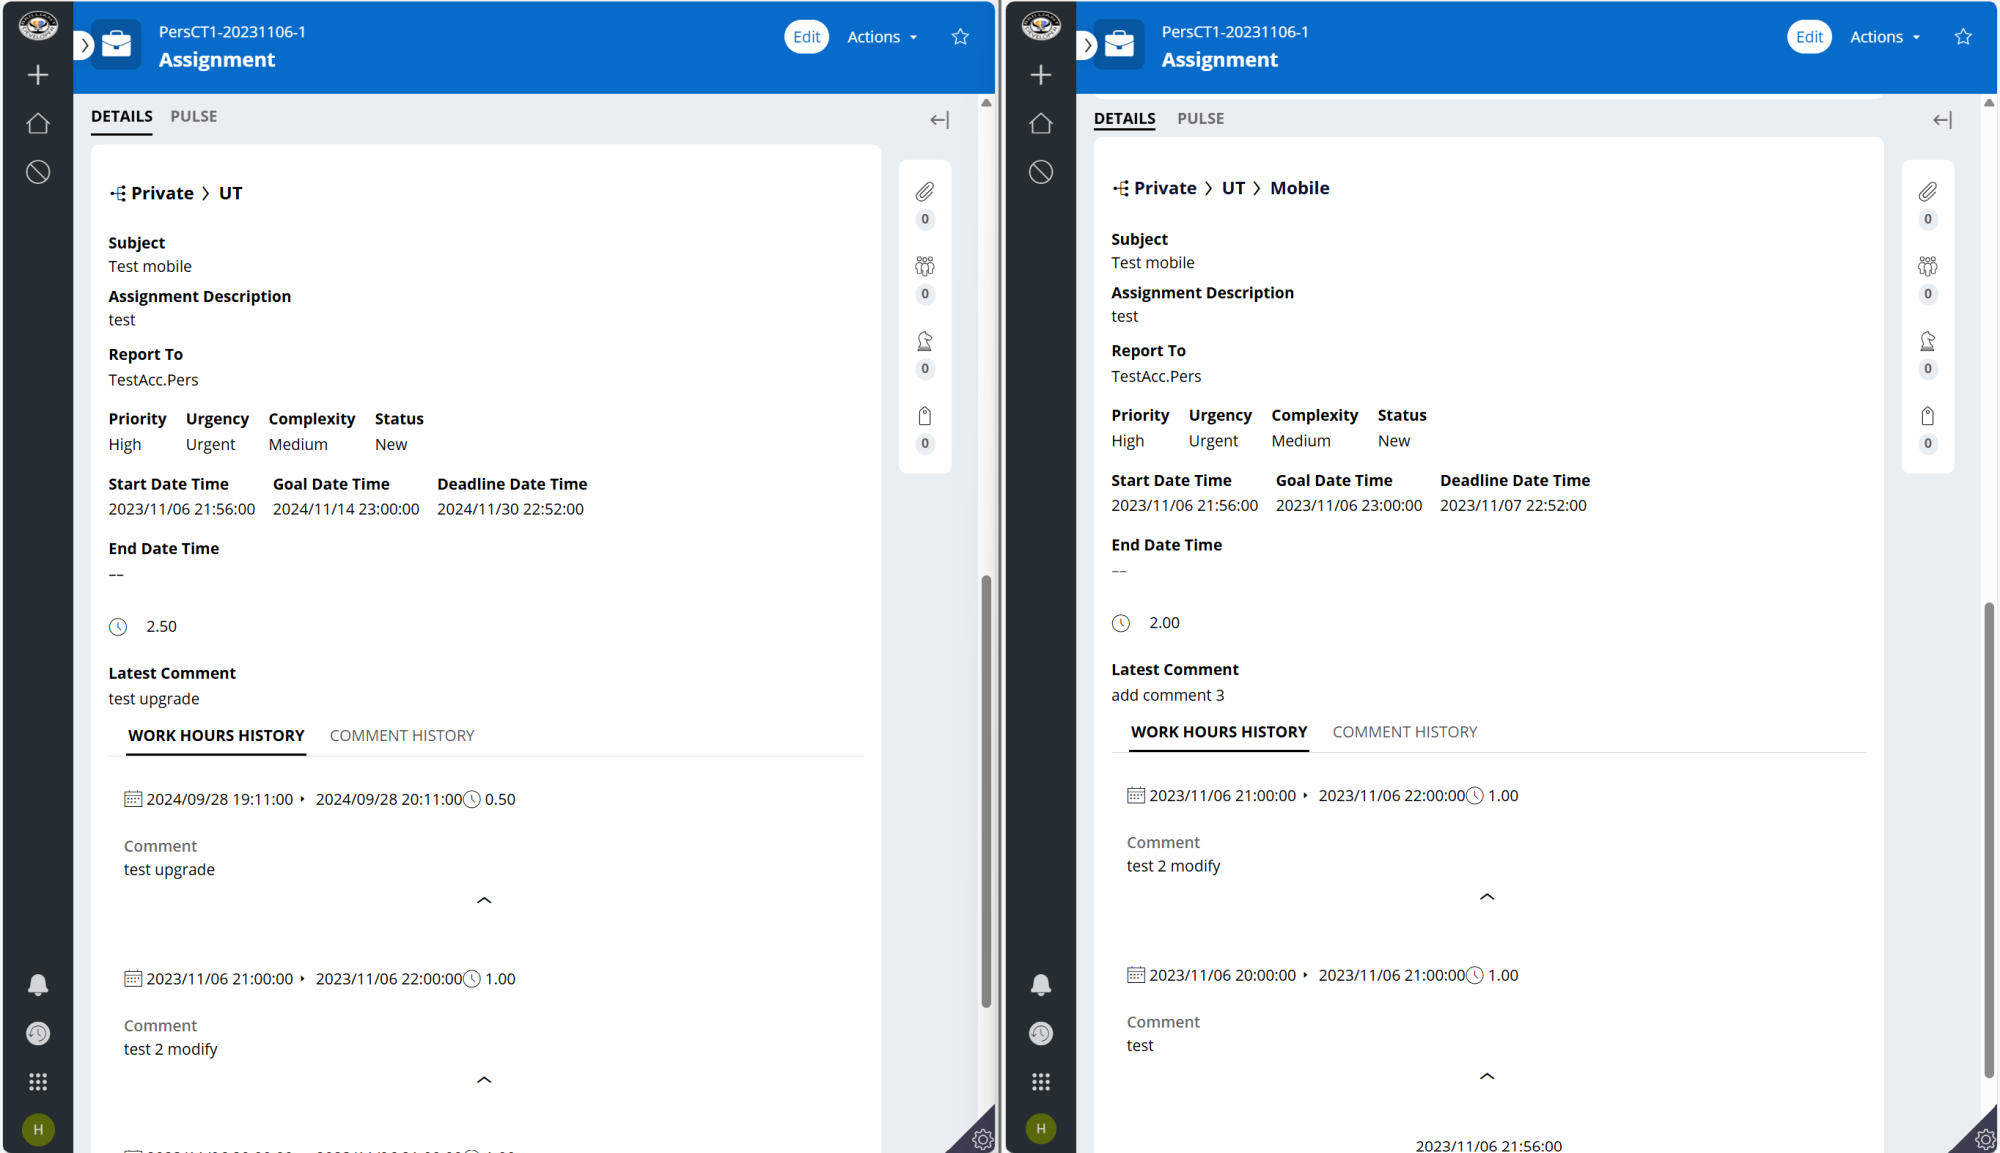Click the left panel vertical scrollbar
Image resolution: width=2000 pixels, height=1153 pixels.
pyautogui.click(x=986, y=790)
